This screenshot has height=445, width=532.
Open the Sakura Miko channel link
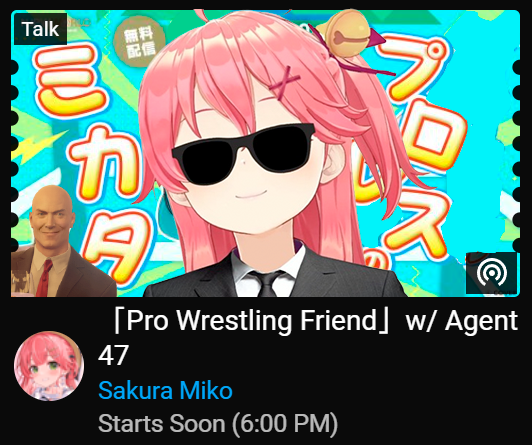(165, 390)
